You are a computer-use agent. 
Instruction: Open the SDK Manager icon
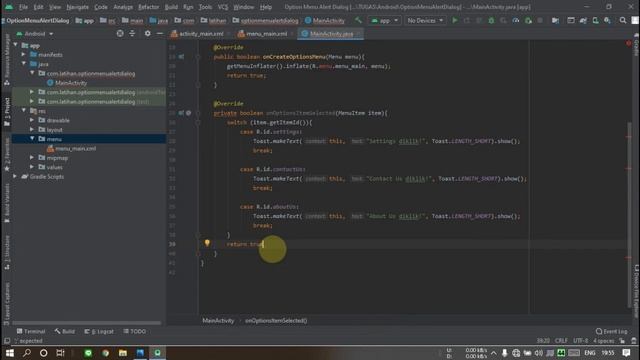tap(607, 20)
